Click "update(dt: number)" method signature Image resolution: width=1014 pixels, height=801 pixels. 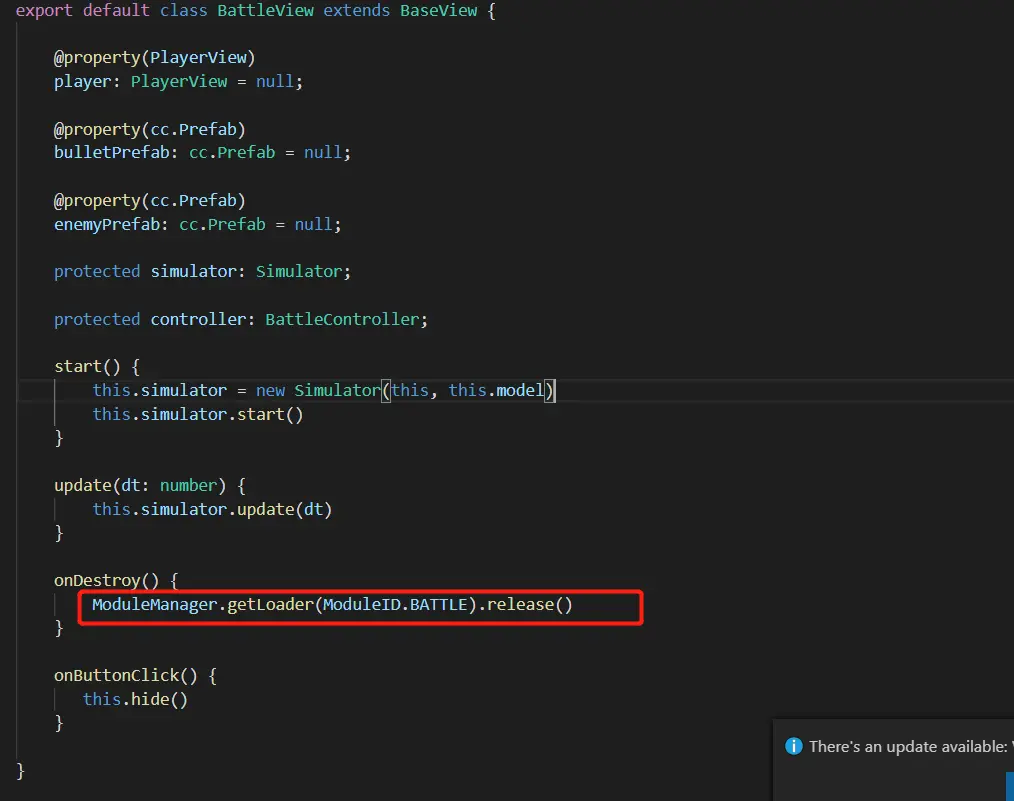140,486
